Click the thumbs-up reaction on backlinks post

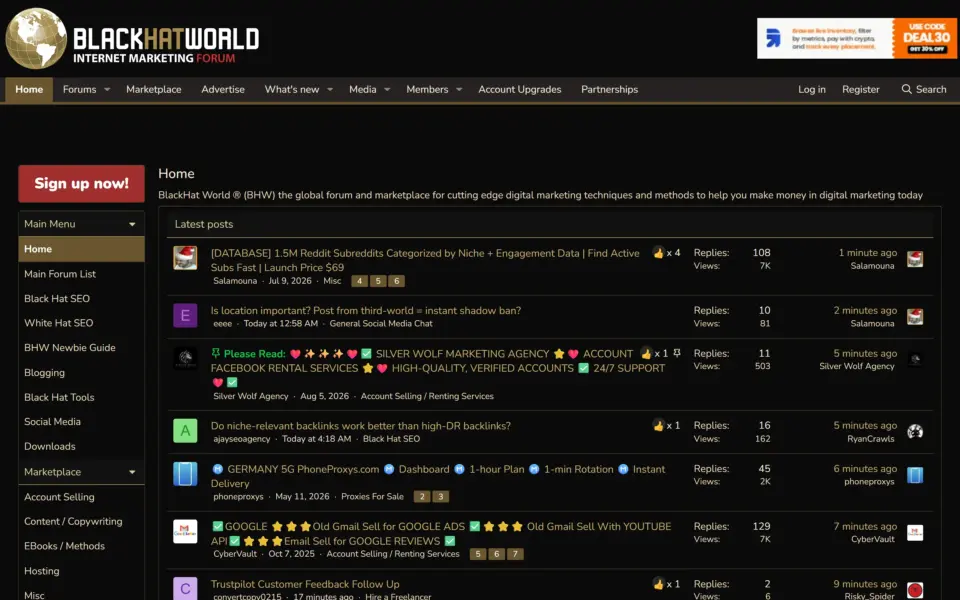click(x=658, y=426)
